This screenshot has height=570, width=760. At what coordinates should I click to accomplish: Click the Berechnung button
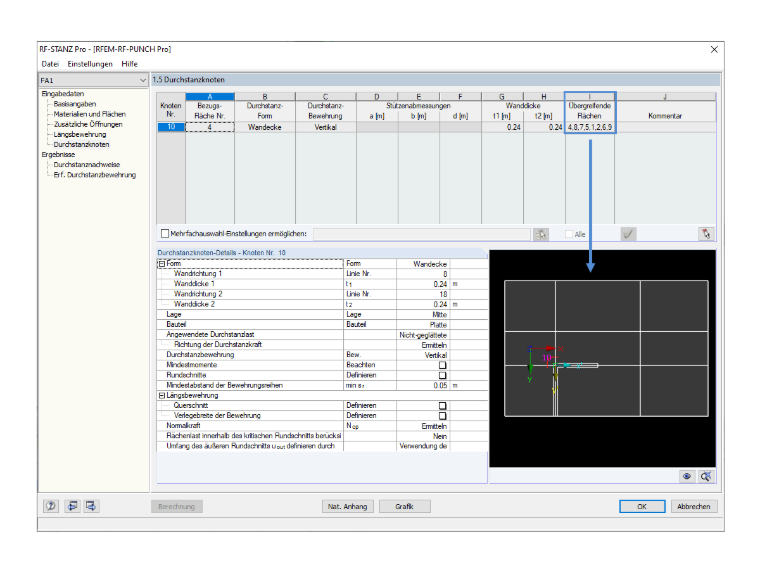[176, 507]
